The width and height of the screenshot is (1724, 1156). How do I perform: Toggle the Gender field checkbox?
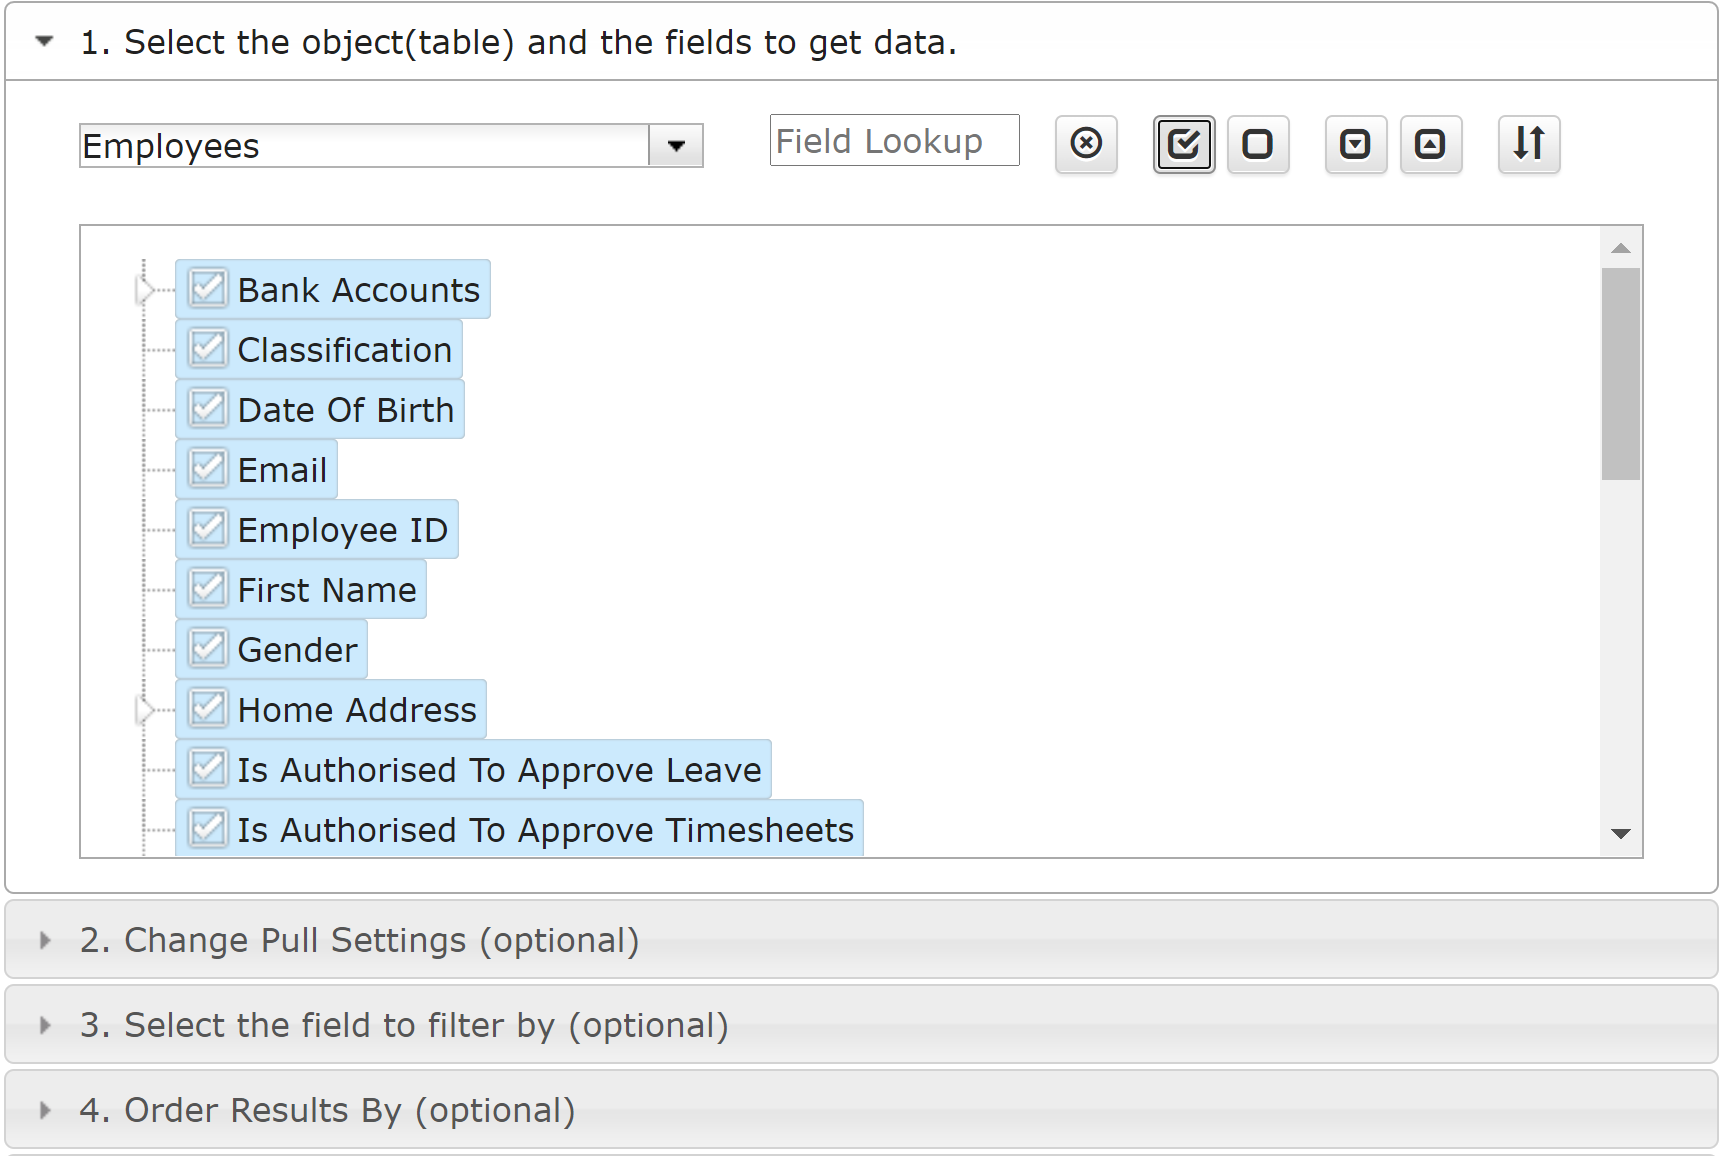(x=208, y=649)
